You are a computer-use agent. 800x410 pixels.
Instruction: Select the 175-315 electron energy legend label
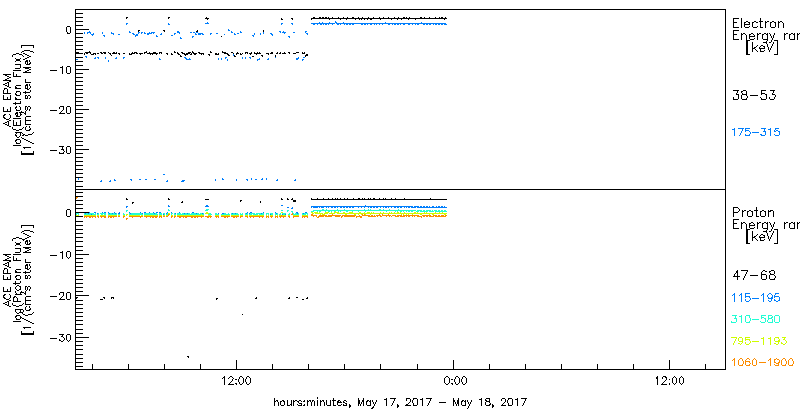click(756, 133)
